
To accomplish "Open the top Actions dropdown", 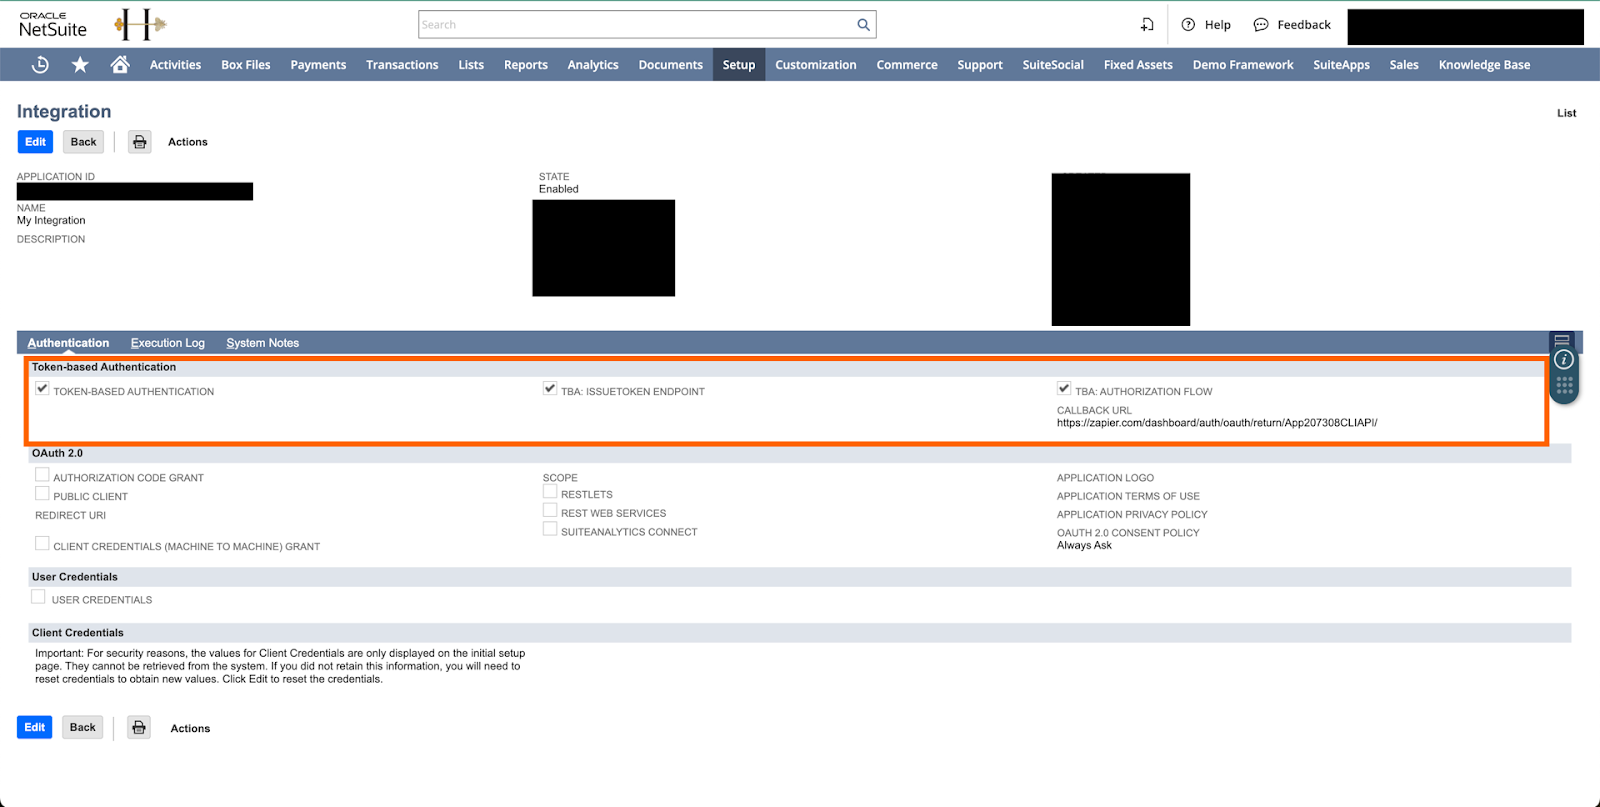I will pos(188,142).
